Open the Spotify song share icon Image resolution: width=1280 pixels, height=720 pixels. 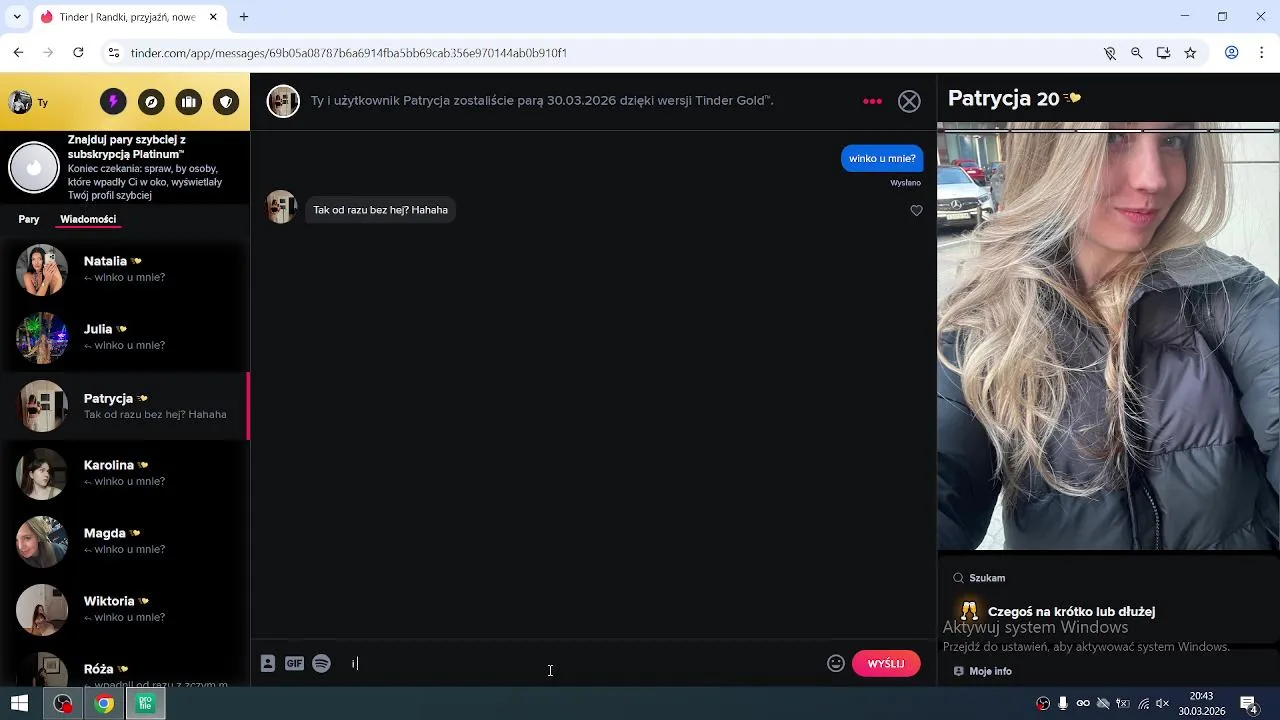pyautogui.click(x=321, y=663)
